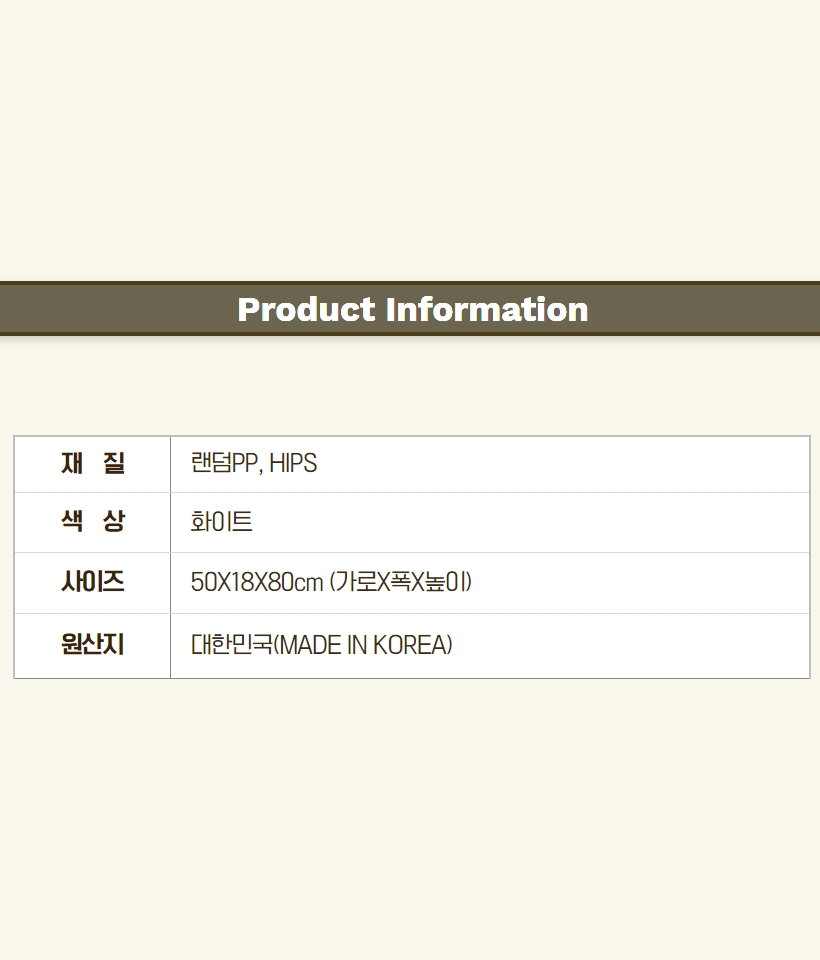Click the 색상 label cell

(x=92, y=522)
